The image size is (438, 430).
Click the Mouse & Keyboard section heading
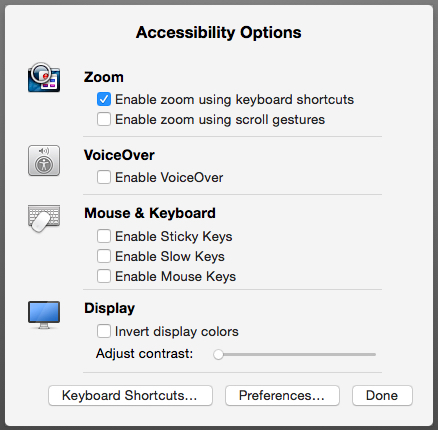click(x=150, y=213)
